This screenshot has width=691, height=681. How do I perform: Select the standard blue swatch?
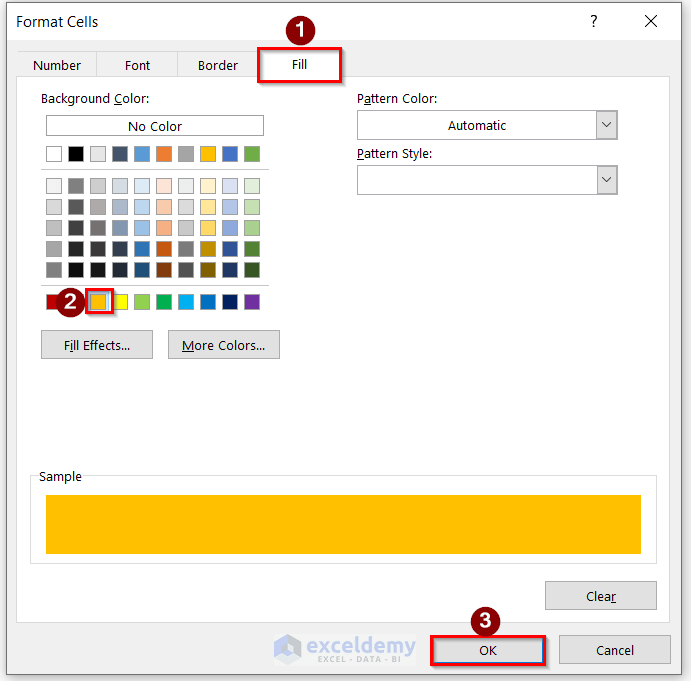[208, 302]
